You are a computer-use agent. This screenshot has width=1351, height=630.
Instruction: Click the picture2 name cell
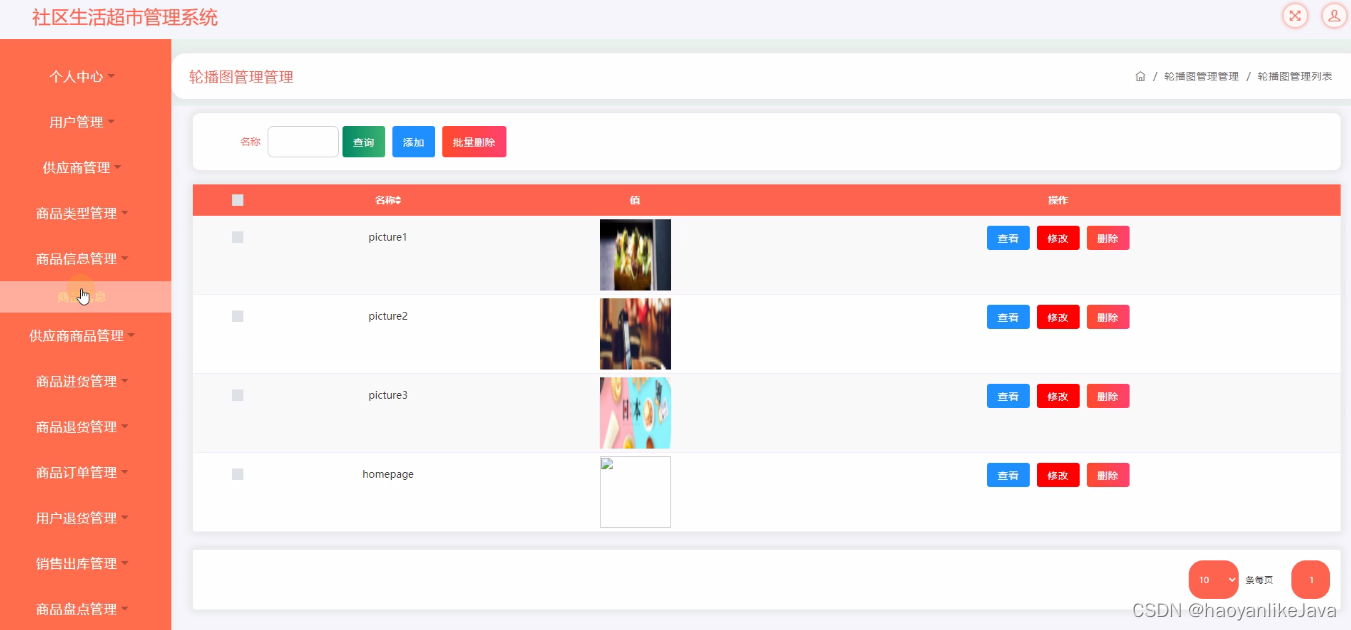[388, 316]
